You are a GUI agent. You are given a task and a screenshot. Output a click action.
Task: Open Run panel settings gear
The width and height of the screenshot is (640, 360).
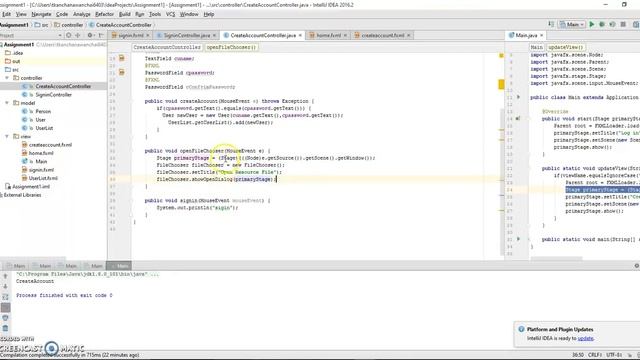[637, 266]
